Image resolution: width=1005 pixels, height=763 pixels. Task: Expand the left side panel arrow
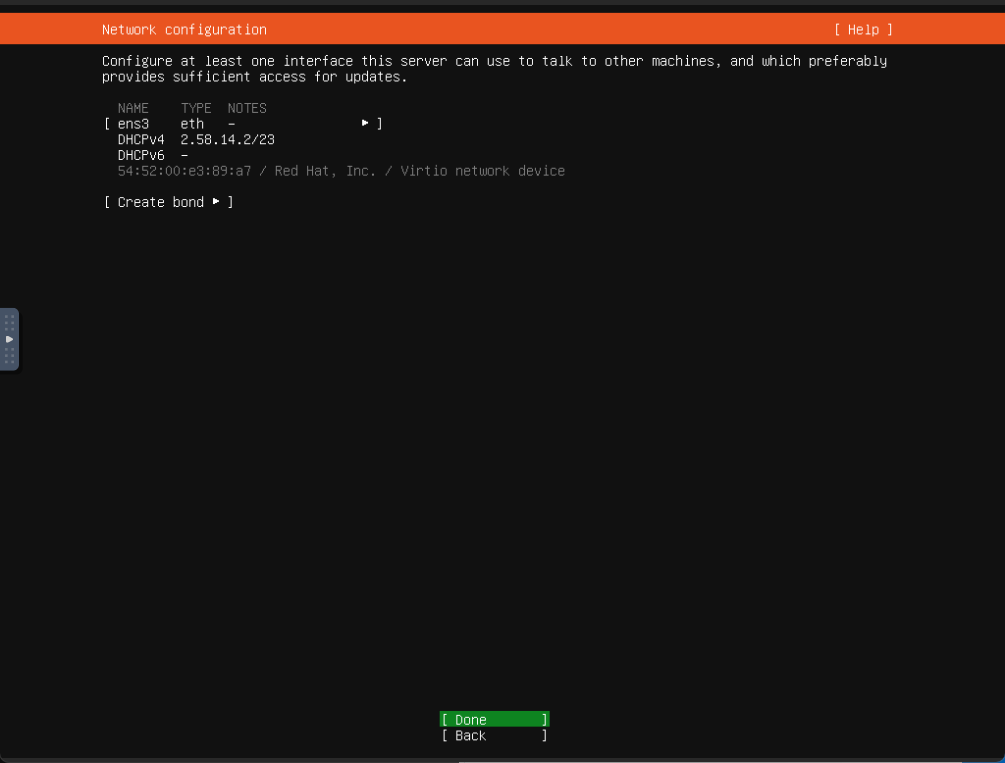click(x=9, y=339)
